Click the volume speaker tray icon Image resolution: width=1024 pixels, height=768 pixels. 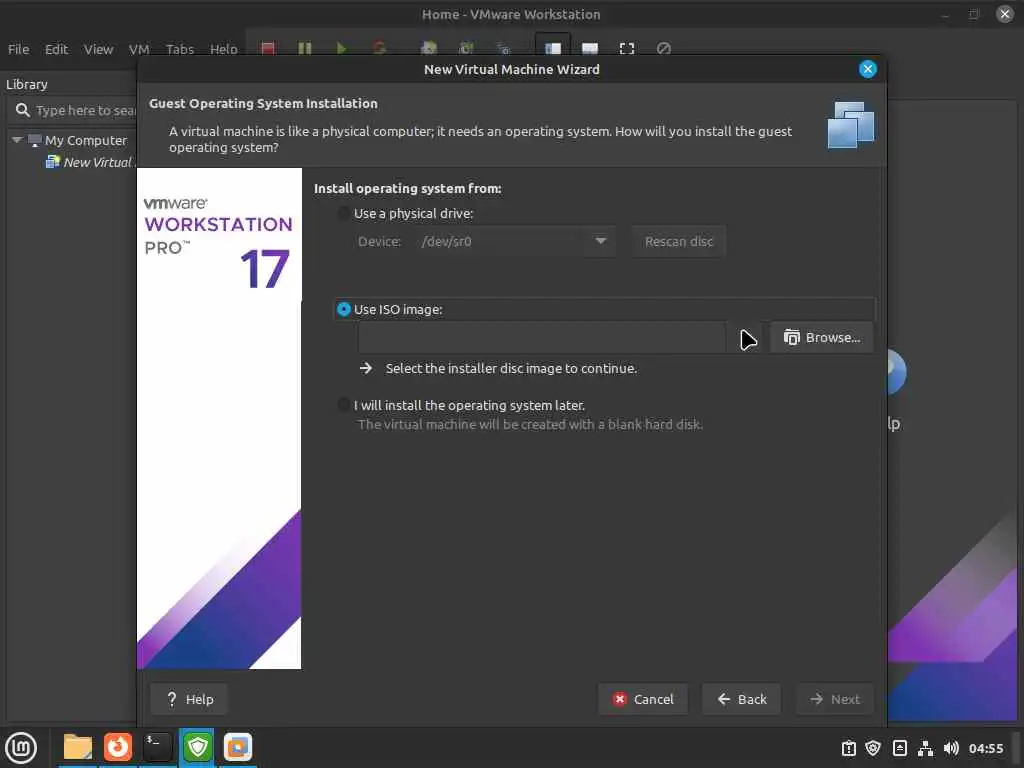(951, 748)
